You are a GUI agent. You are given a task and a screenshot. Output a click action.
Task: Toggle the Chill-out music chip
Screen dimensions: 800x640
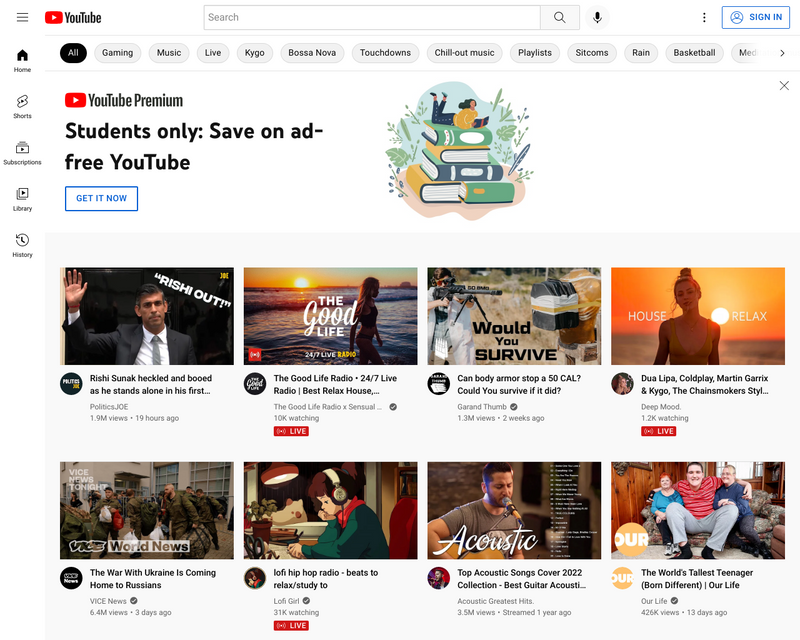pyautogui.click(x=464, y=53)
